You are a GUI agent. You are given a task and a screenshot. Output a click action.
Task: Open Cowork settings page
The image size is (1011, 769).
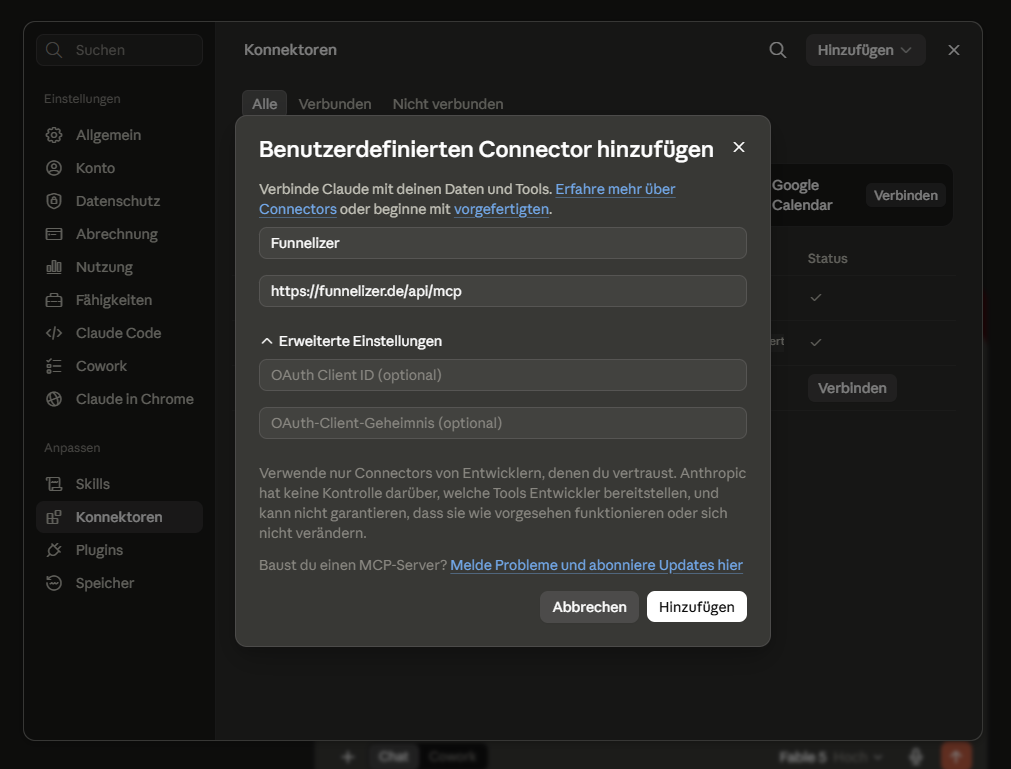pyautogui.click(x=120, y=365)
